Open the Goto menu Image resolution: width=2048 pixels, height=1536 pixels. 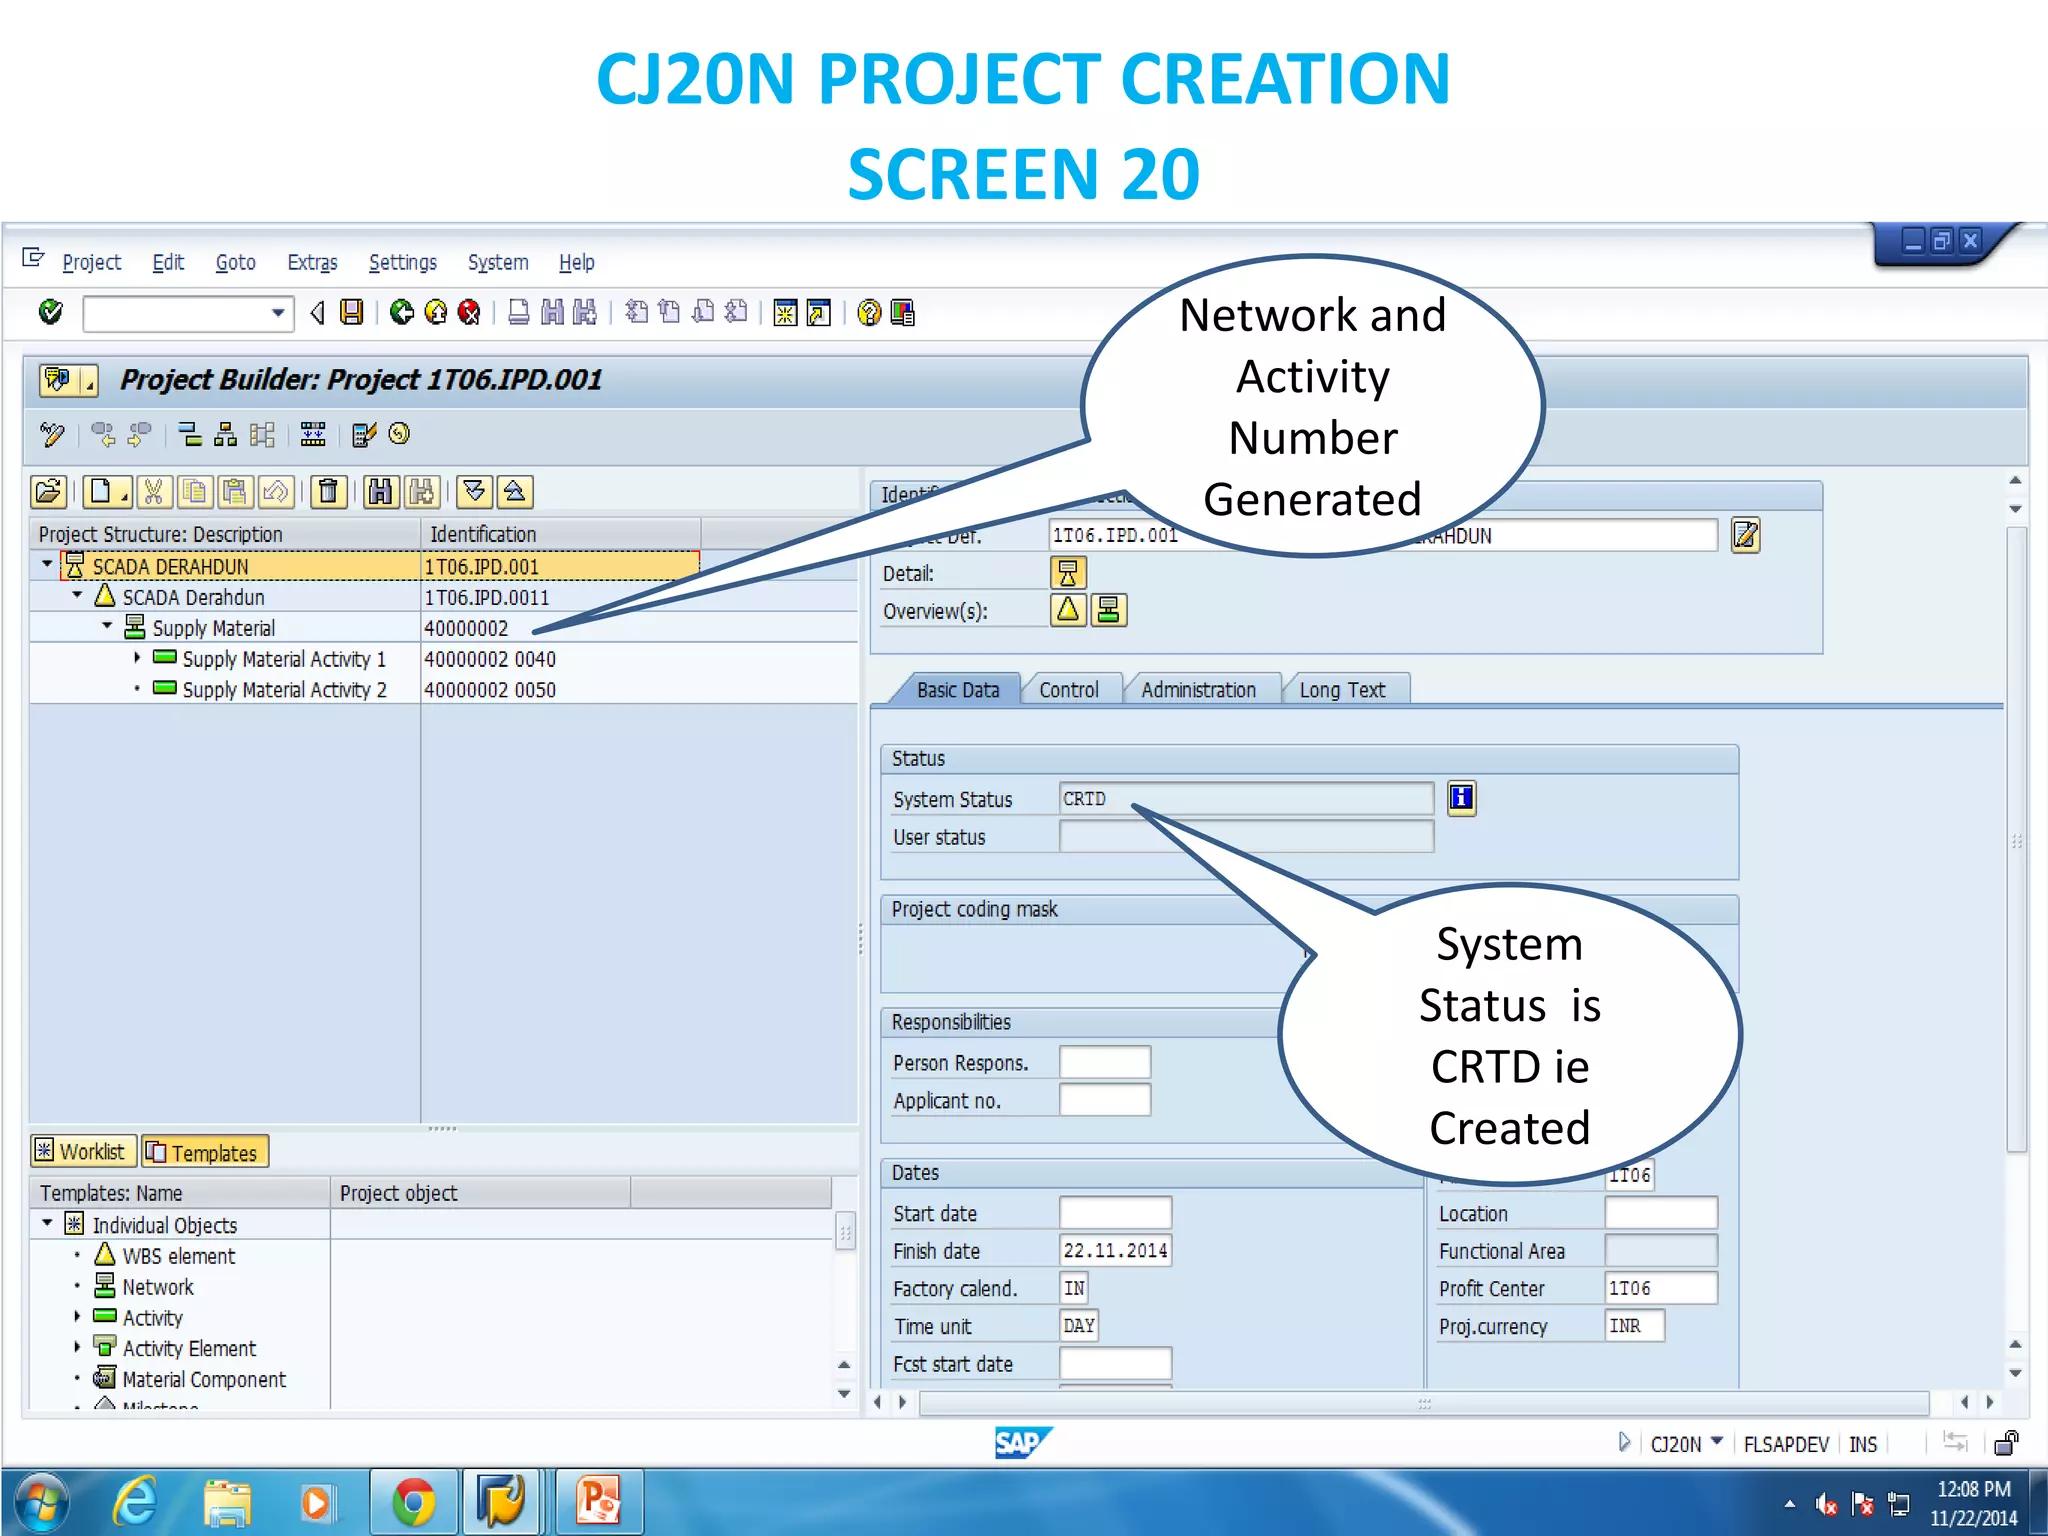235,262
